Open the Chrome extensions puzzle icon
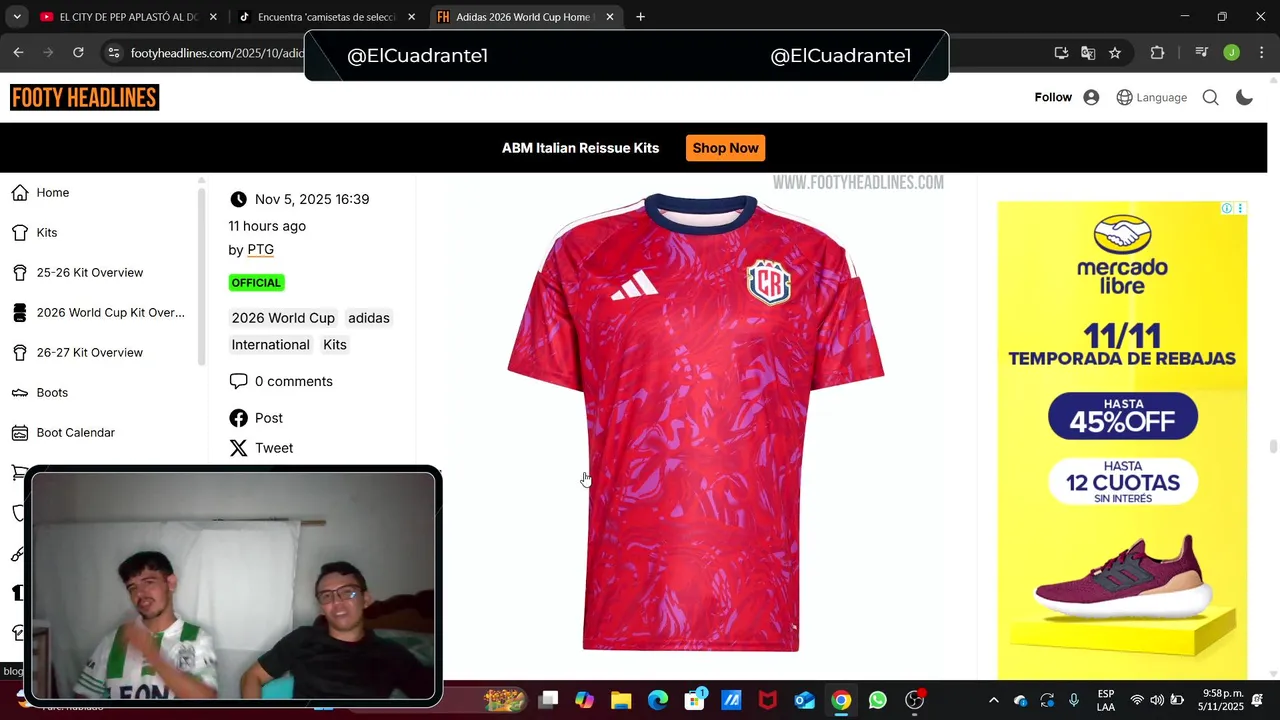 [x=1157, y=53]
